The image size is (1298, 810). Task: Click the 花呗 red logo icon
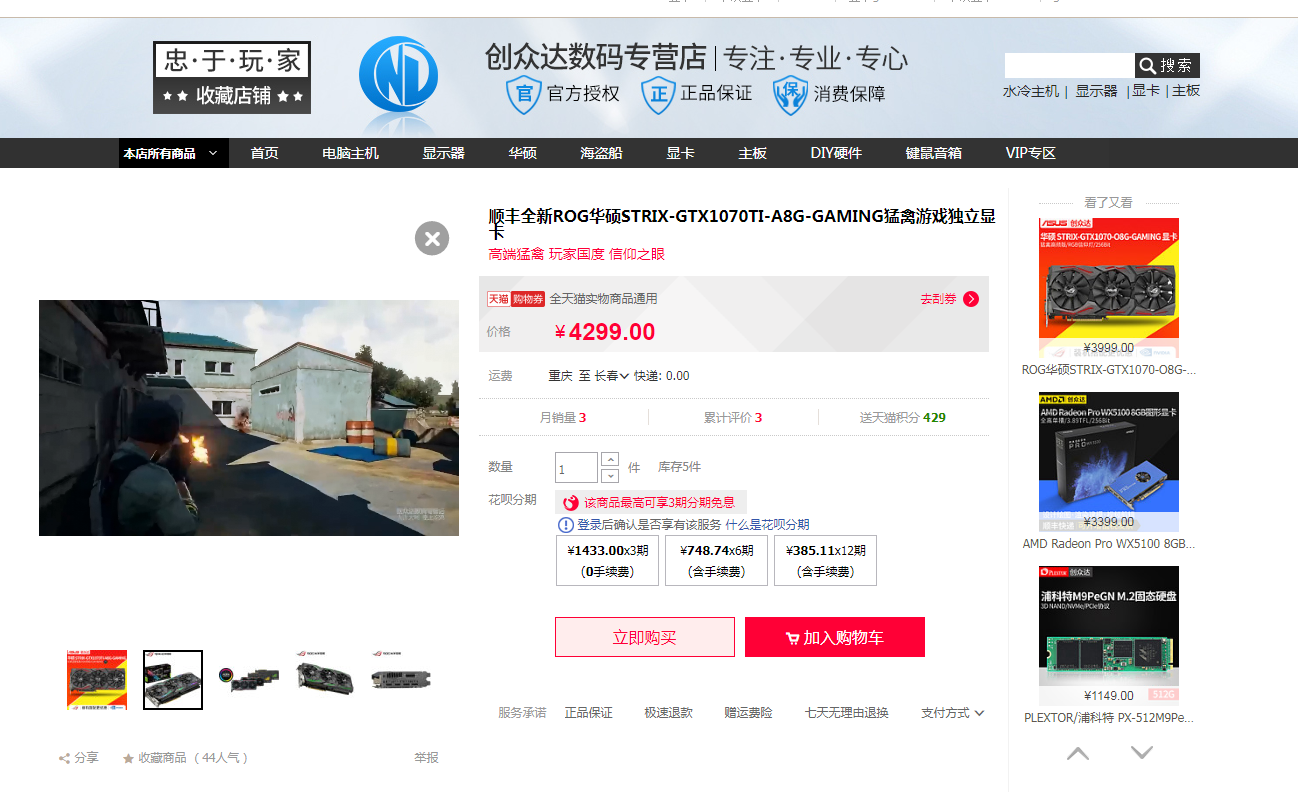click(x=571, y=503)
